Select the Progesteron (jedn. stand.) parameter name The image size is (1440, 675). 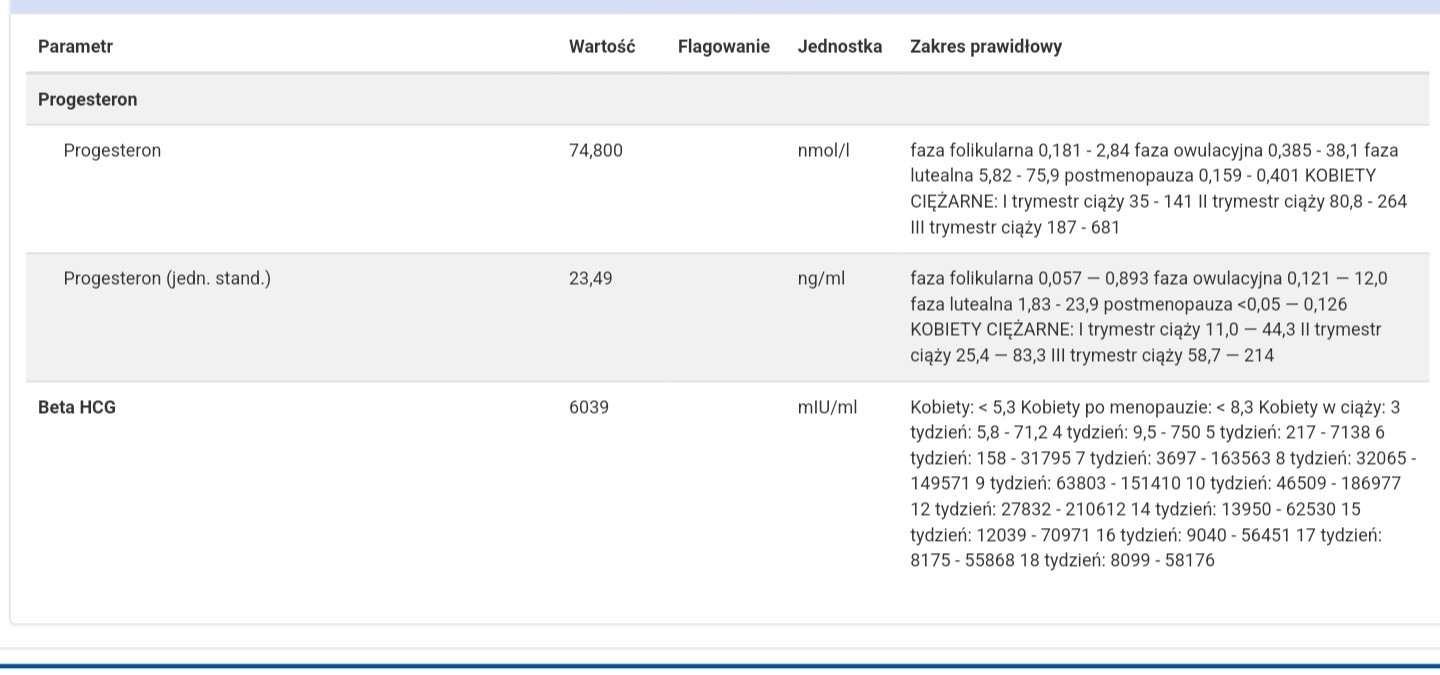point(167,279)
